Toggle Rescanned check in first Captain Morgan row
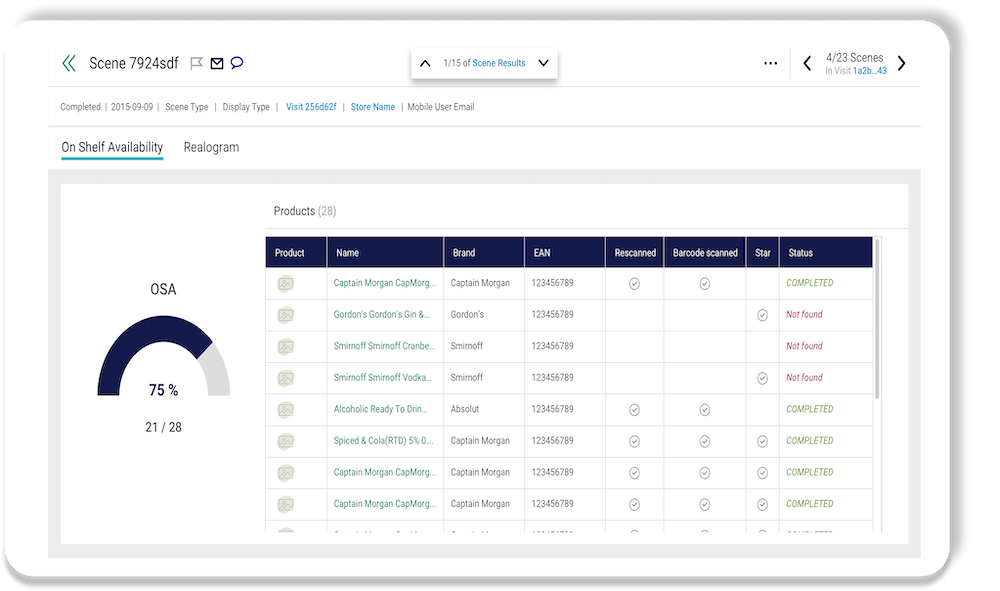This screenshot has height=591, width=1000. pyautogui.click(x=634, y=284)
